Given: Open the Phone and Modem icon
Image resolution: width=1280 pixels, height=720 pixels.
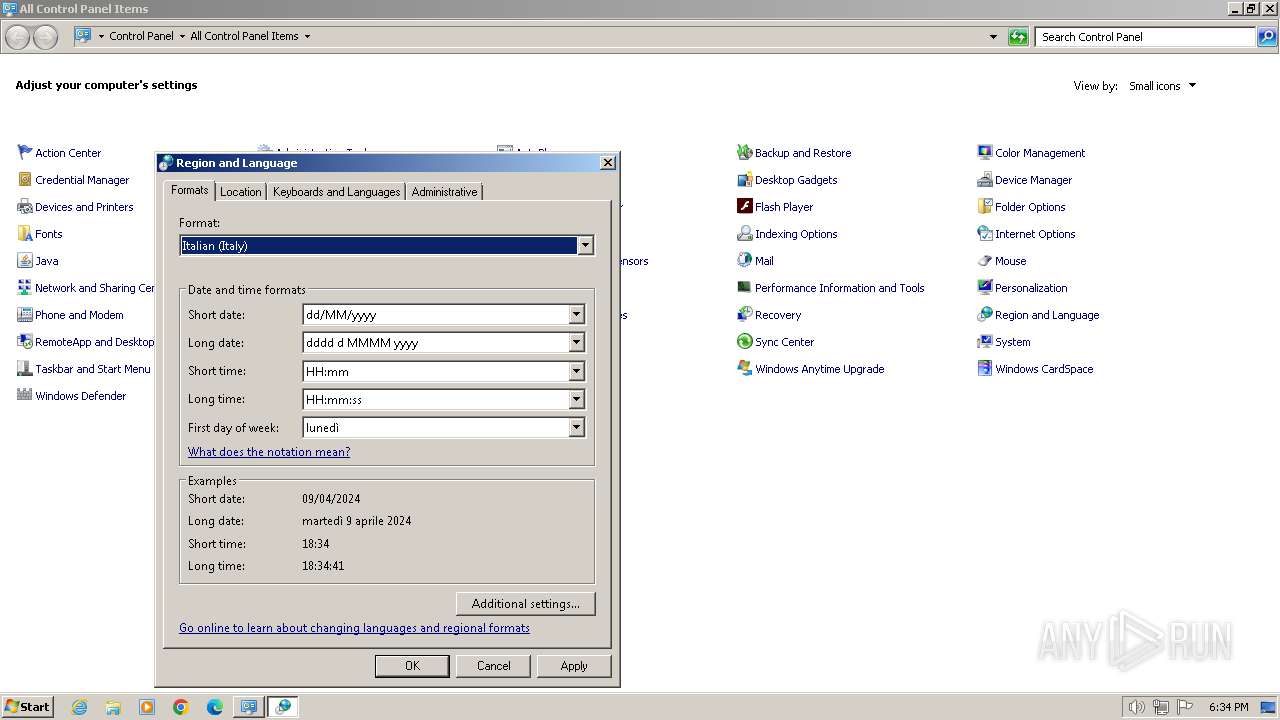Looking at the screenshot, I should click(25, 315).
